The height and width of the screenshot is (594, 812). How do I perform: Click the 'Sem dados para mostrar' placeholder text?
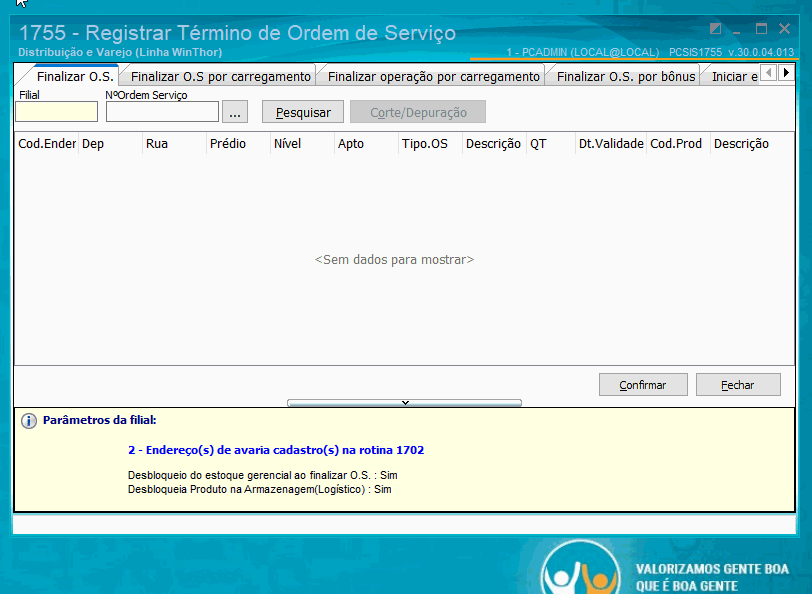(395, 259)
